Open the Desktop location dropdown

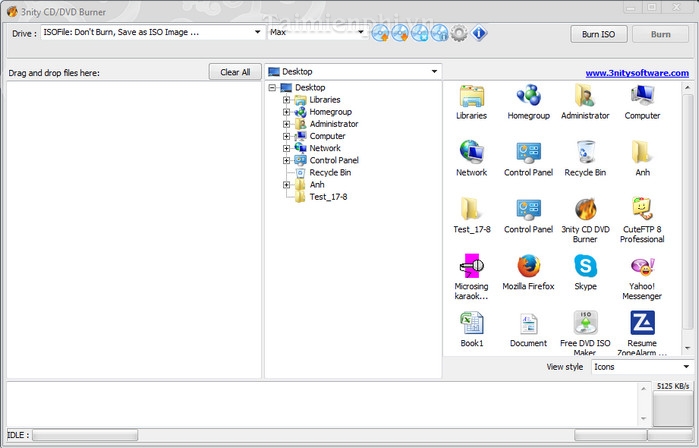pyautogui.click(x=353, y=72)
